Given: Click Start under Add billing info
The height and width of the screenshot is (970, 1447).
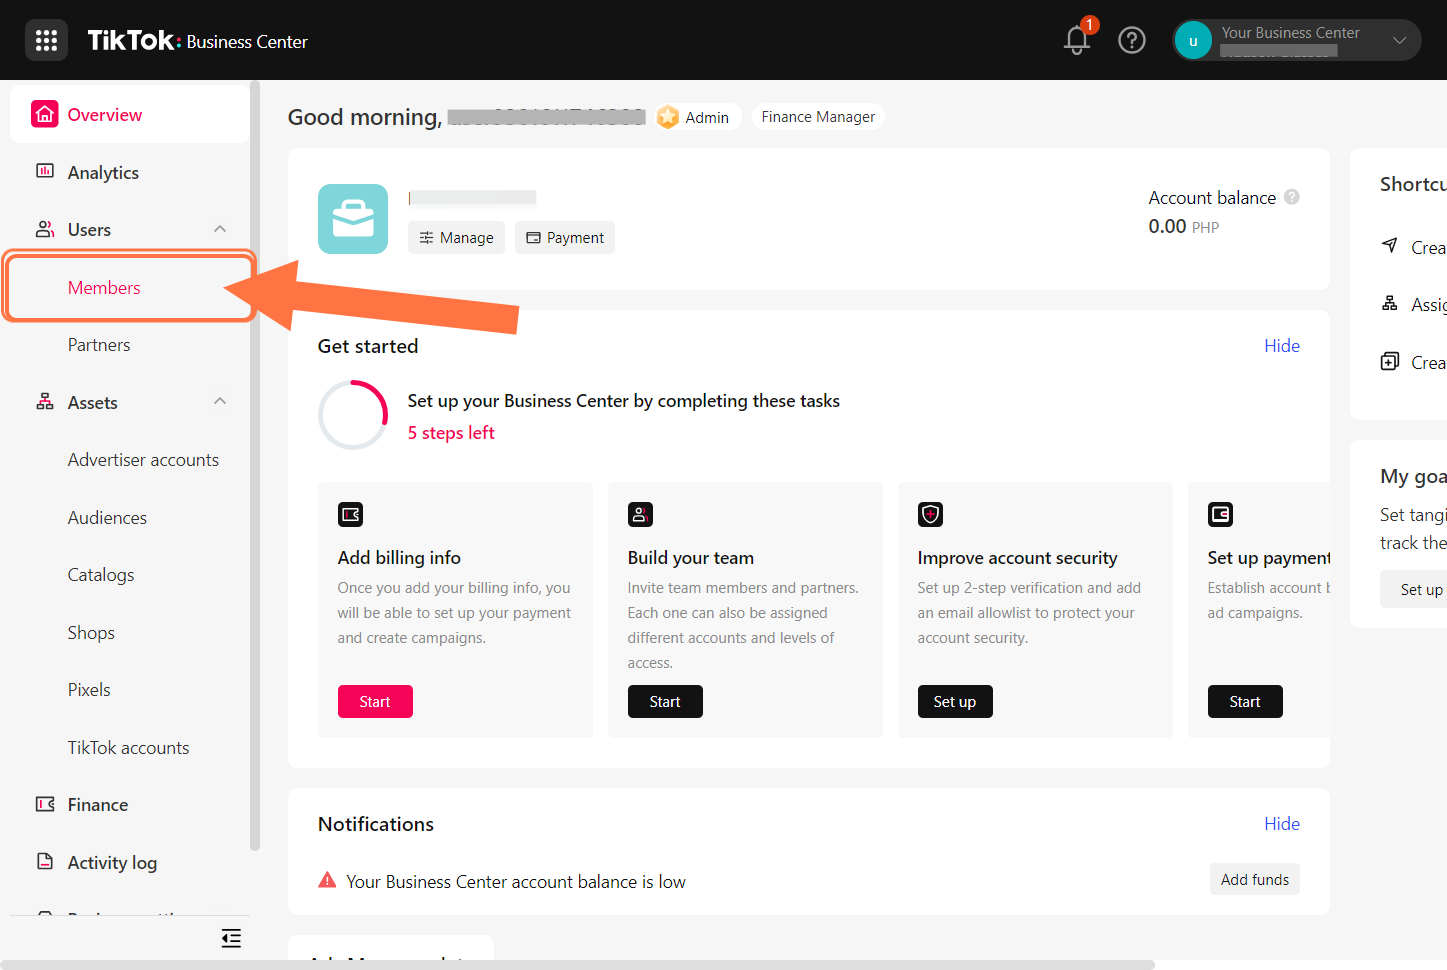Looking at the screenshot, I should tap(375, 701).
